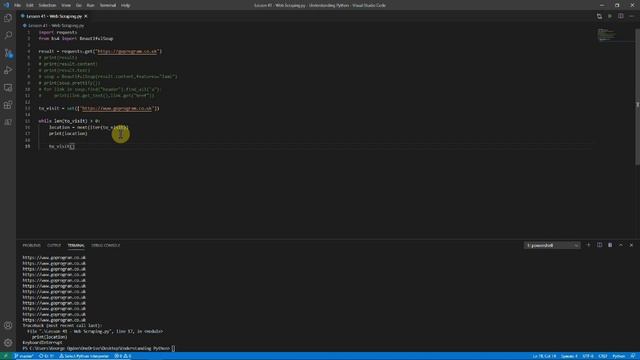Screen dimensions: 640x360
Task: Open the Accounts menu icon
Action: 8,325
